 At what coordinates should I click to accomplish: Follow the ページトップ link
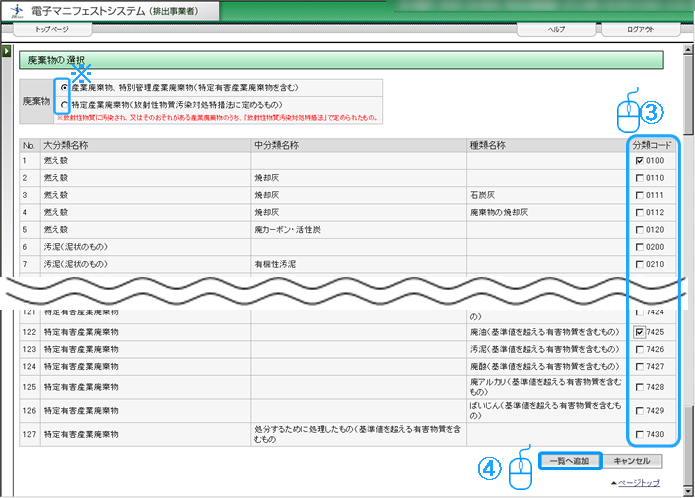point(639,482)
